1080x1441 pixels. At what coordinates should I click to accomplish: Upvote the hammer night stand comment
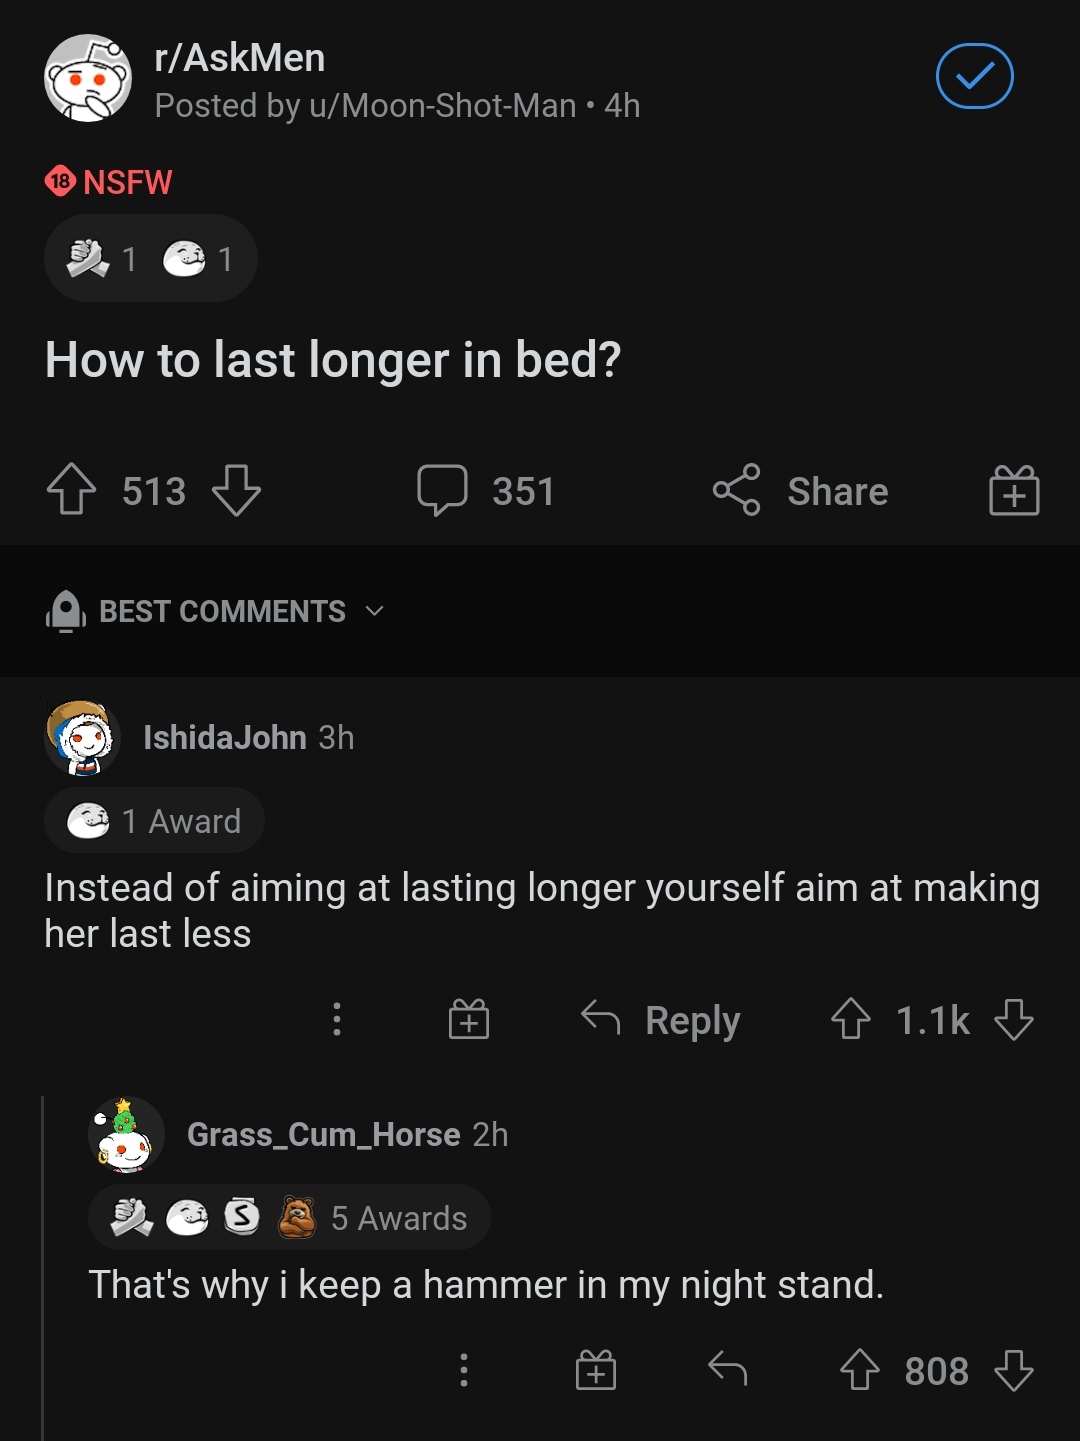pos(860,1370)
